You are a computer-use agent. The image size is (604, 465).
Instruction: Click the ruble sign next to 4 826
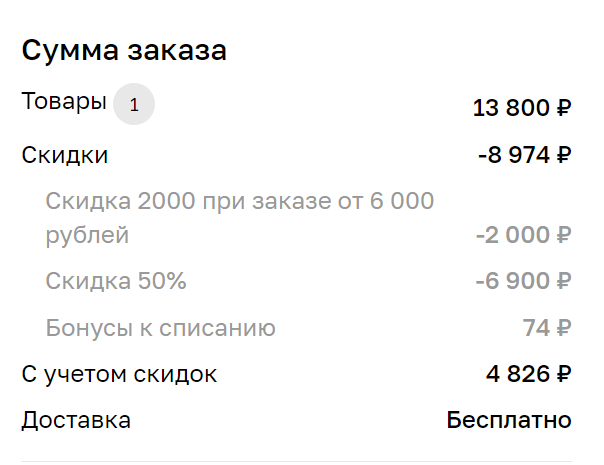pos(564,374)
